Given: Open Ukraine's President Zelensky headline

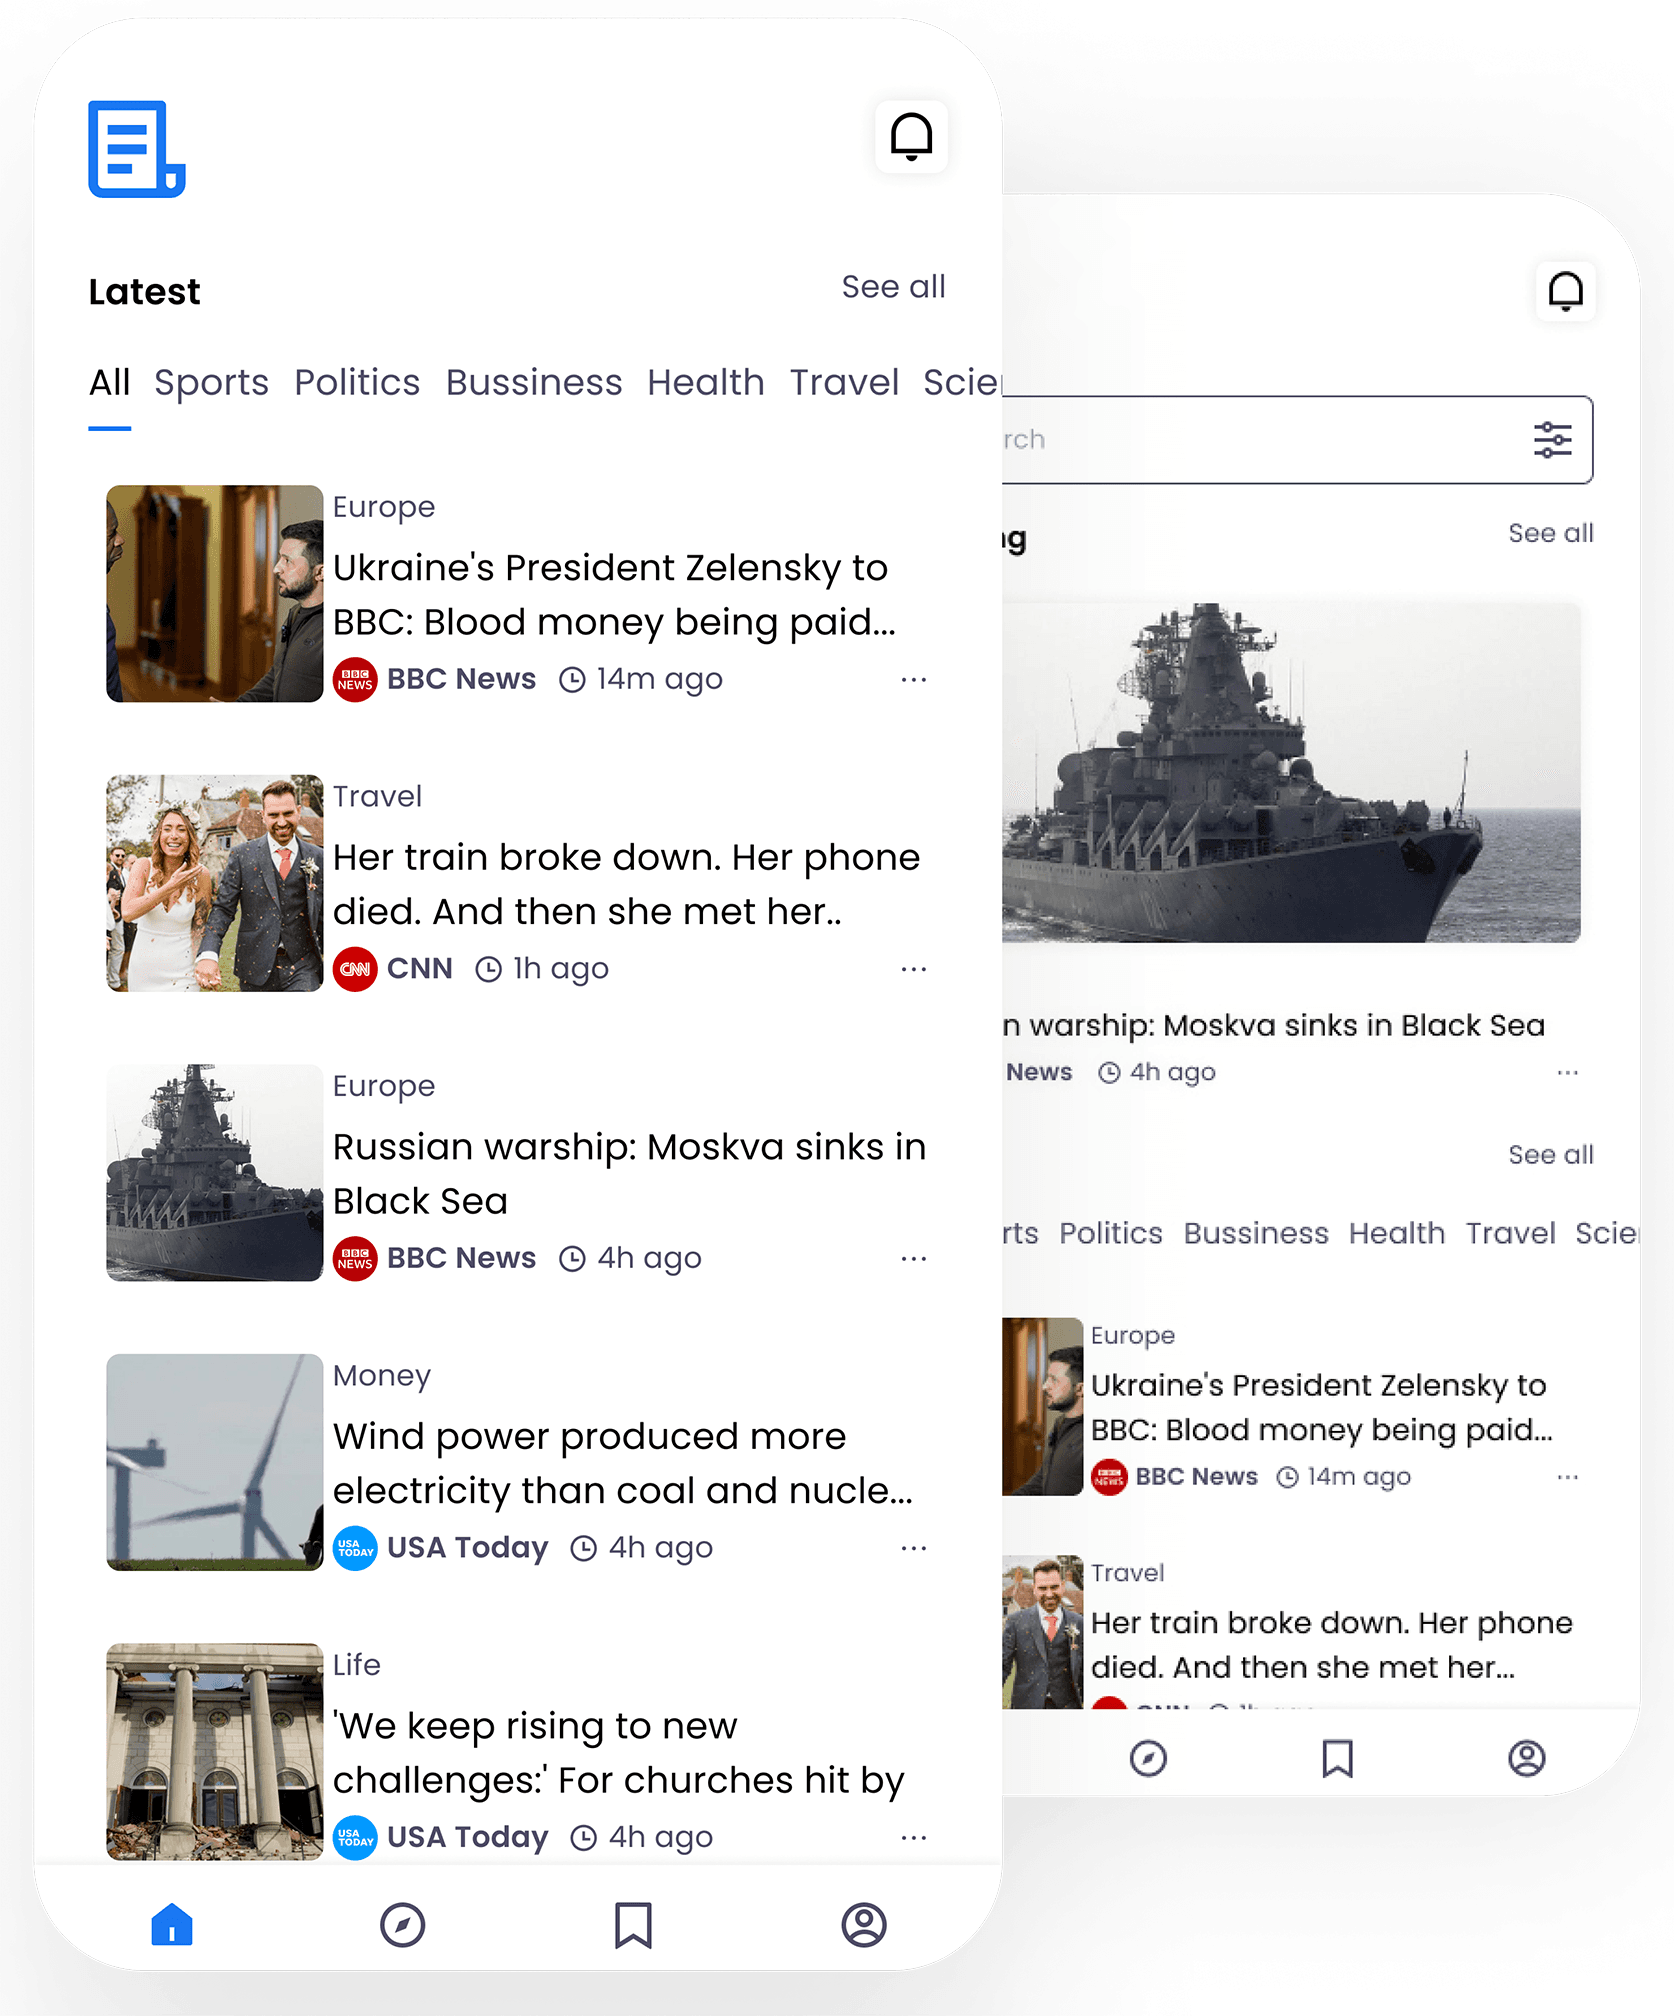Looking at the screenshot, I should (614, 595).
